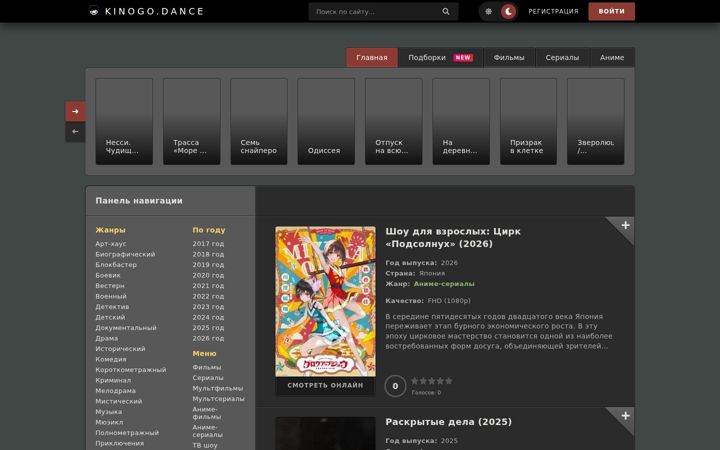The image size is (720, 450).
Task: Click the KINOGO.DANCE logo icon
Action: pyautogui.click(x=94, y=11)
